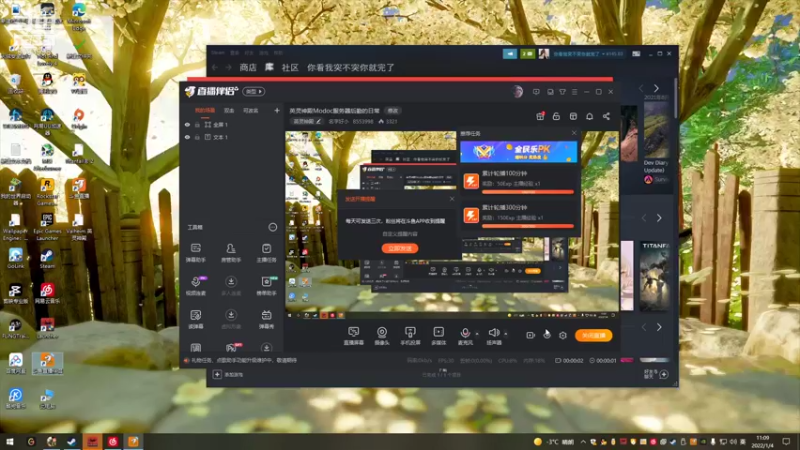Show next items in middle Steam carousel
The height and width of the screenshot is (450, 800).
[659, 218]
